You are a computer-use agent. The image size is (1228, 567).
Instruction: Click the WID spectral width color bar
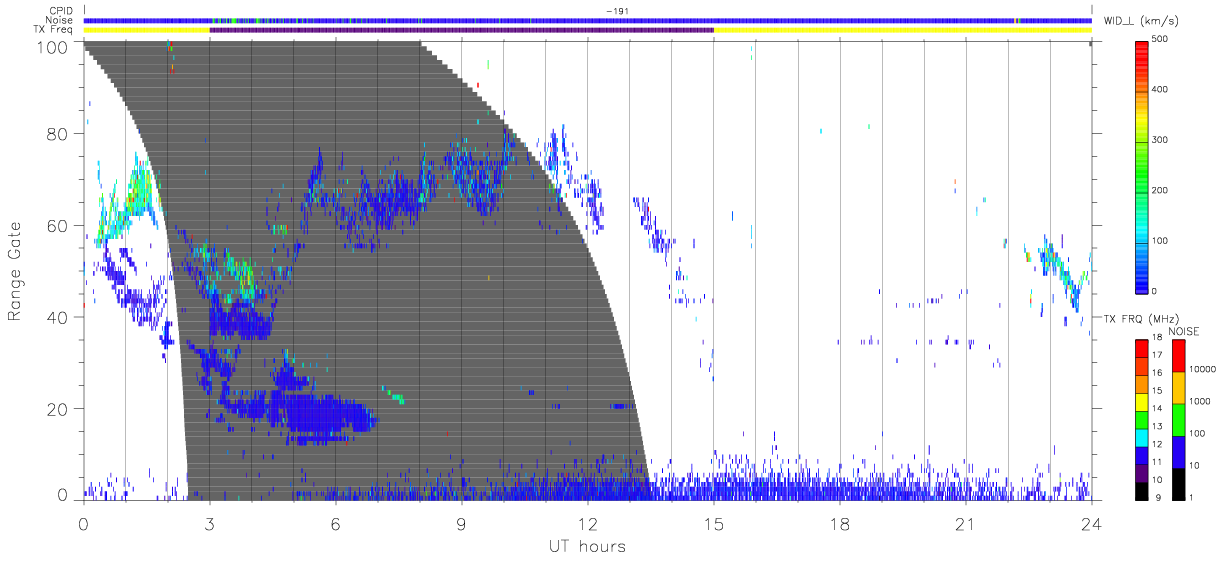click(1142, 166)
